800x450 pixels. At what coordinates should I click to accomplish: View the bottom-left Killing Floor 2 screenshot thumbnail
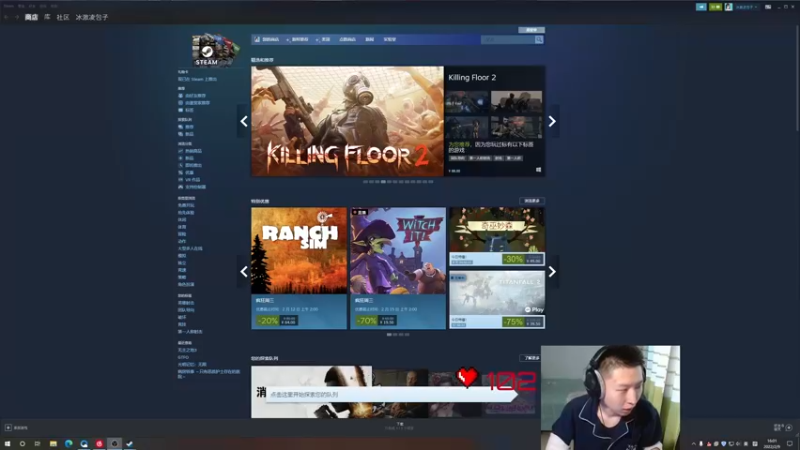[x=467, y=128]
